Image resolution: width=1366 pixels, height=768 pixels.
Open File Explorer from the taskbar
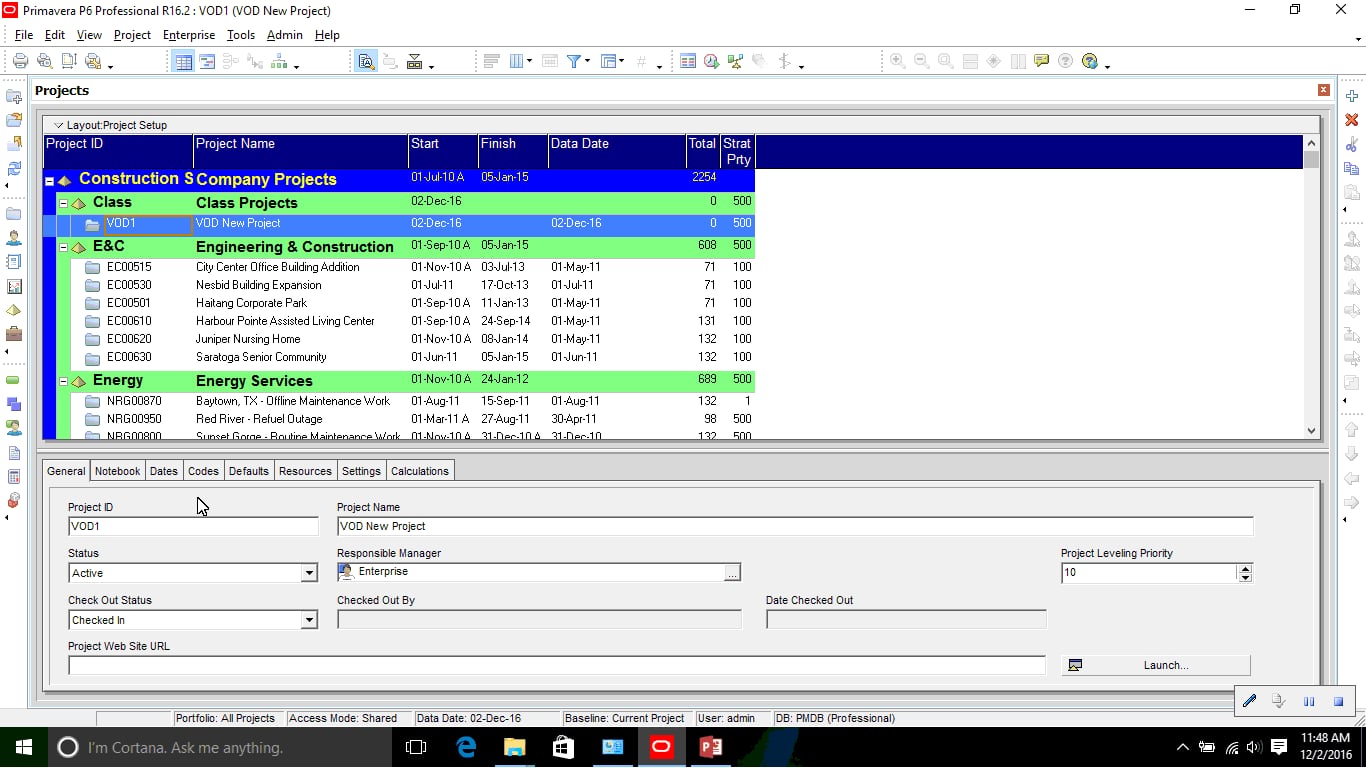coord(514,747)
